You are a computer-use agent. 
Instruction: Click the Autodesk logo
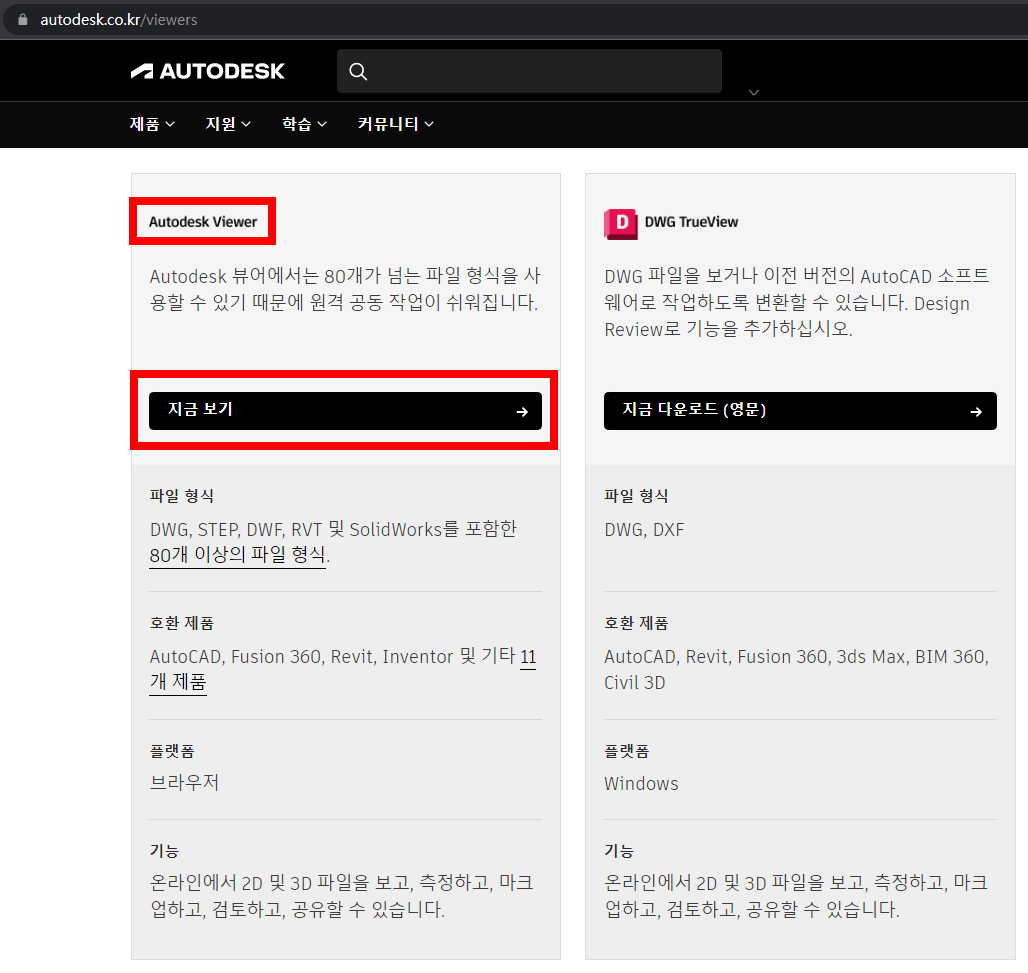(x=207, y=71)
